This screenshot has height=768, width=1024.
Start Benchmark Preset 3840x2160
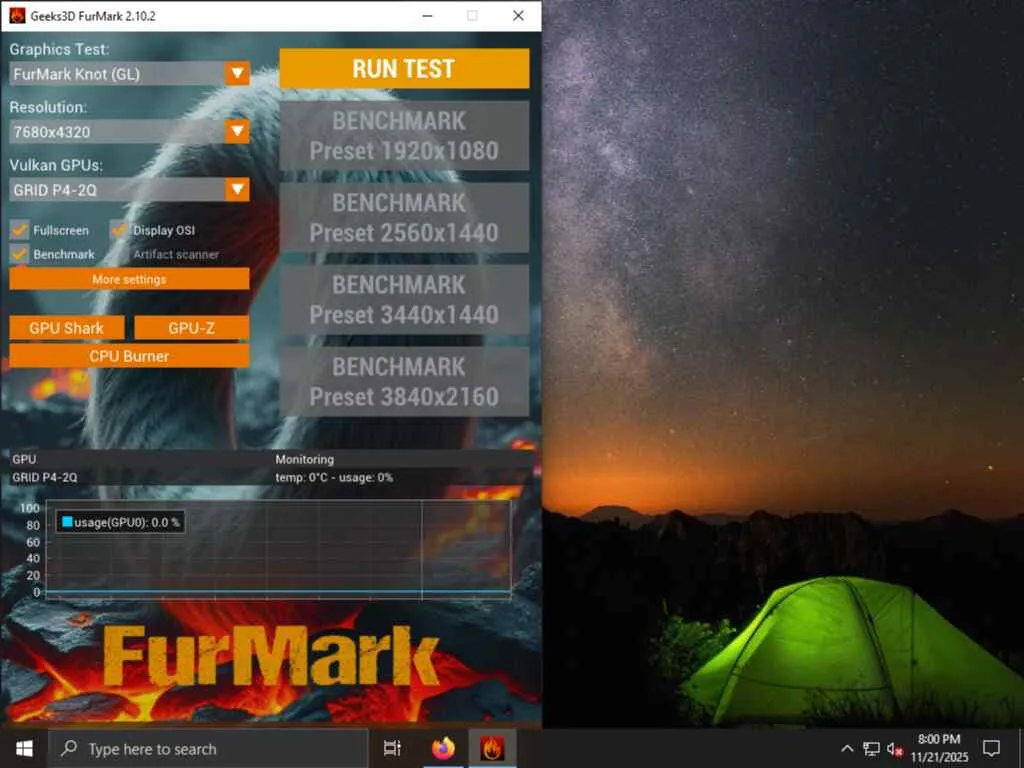click(404, 381)
